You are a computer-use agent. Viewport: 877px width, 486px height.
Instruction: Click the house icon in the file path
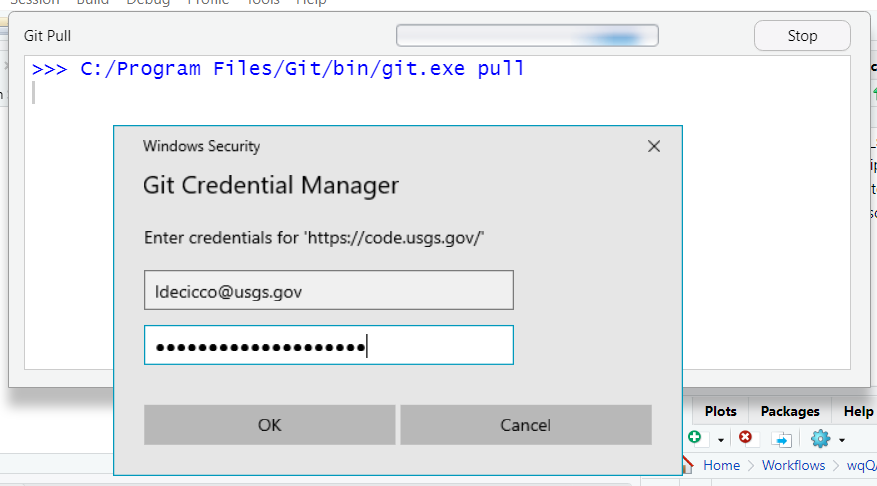[x=687, y=465]
